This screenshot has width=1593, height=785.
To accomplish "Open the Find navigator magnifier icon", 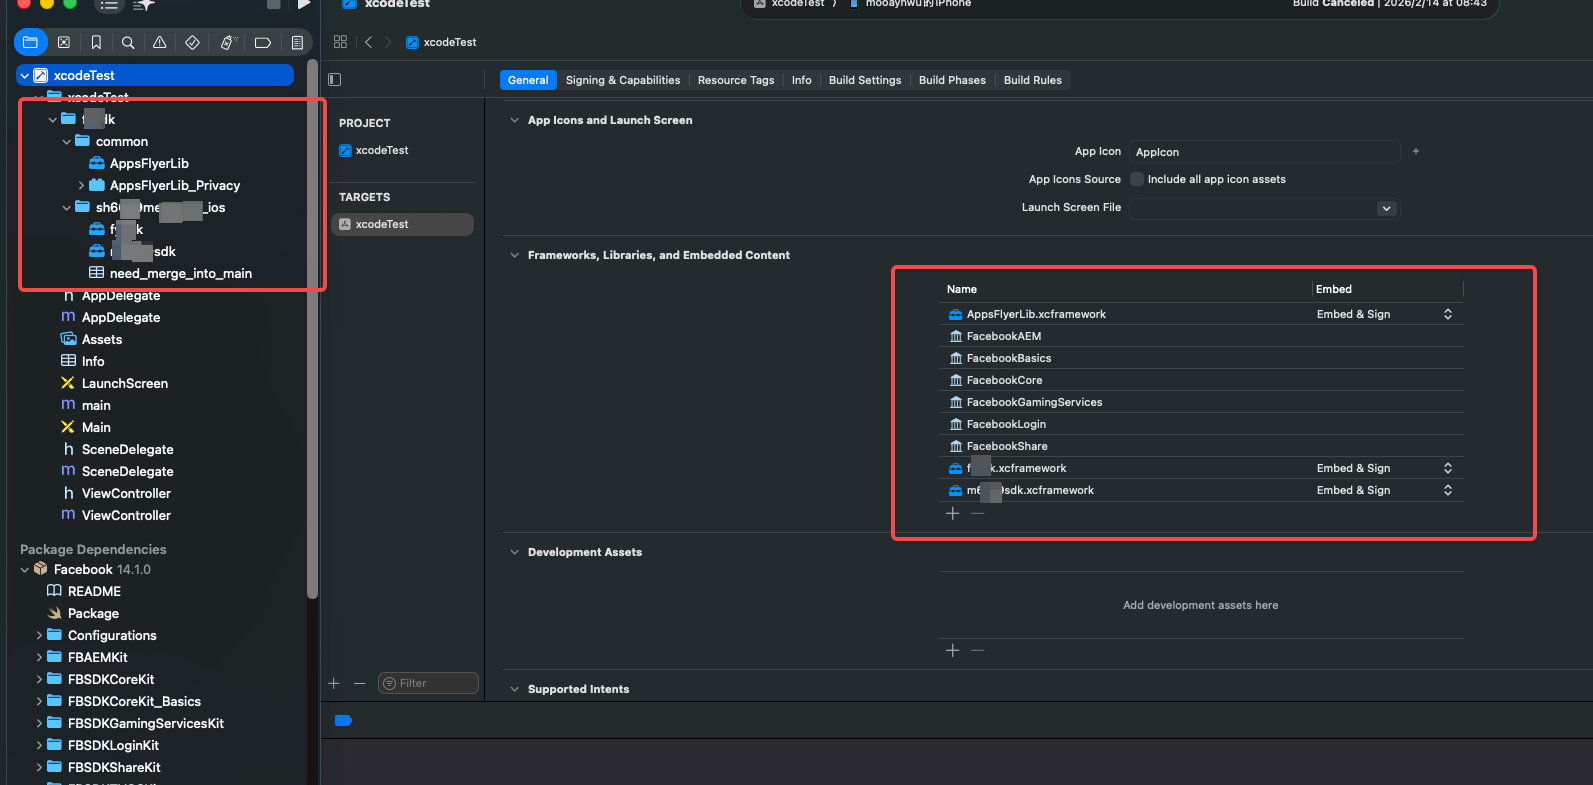I will [128, 42].
